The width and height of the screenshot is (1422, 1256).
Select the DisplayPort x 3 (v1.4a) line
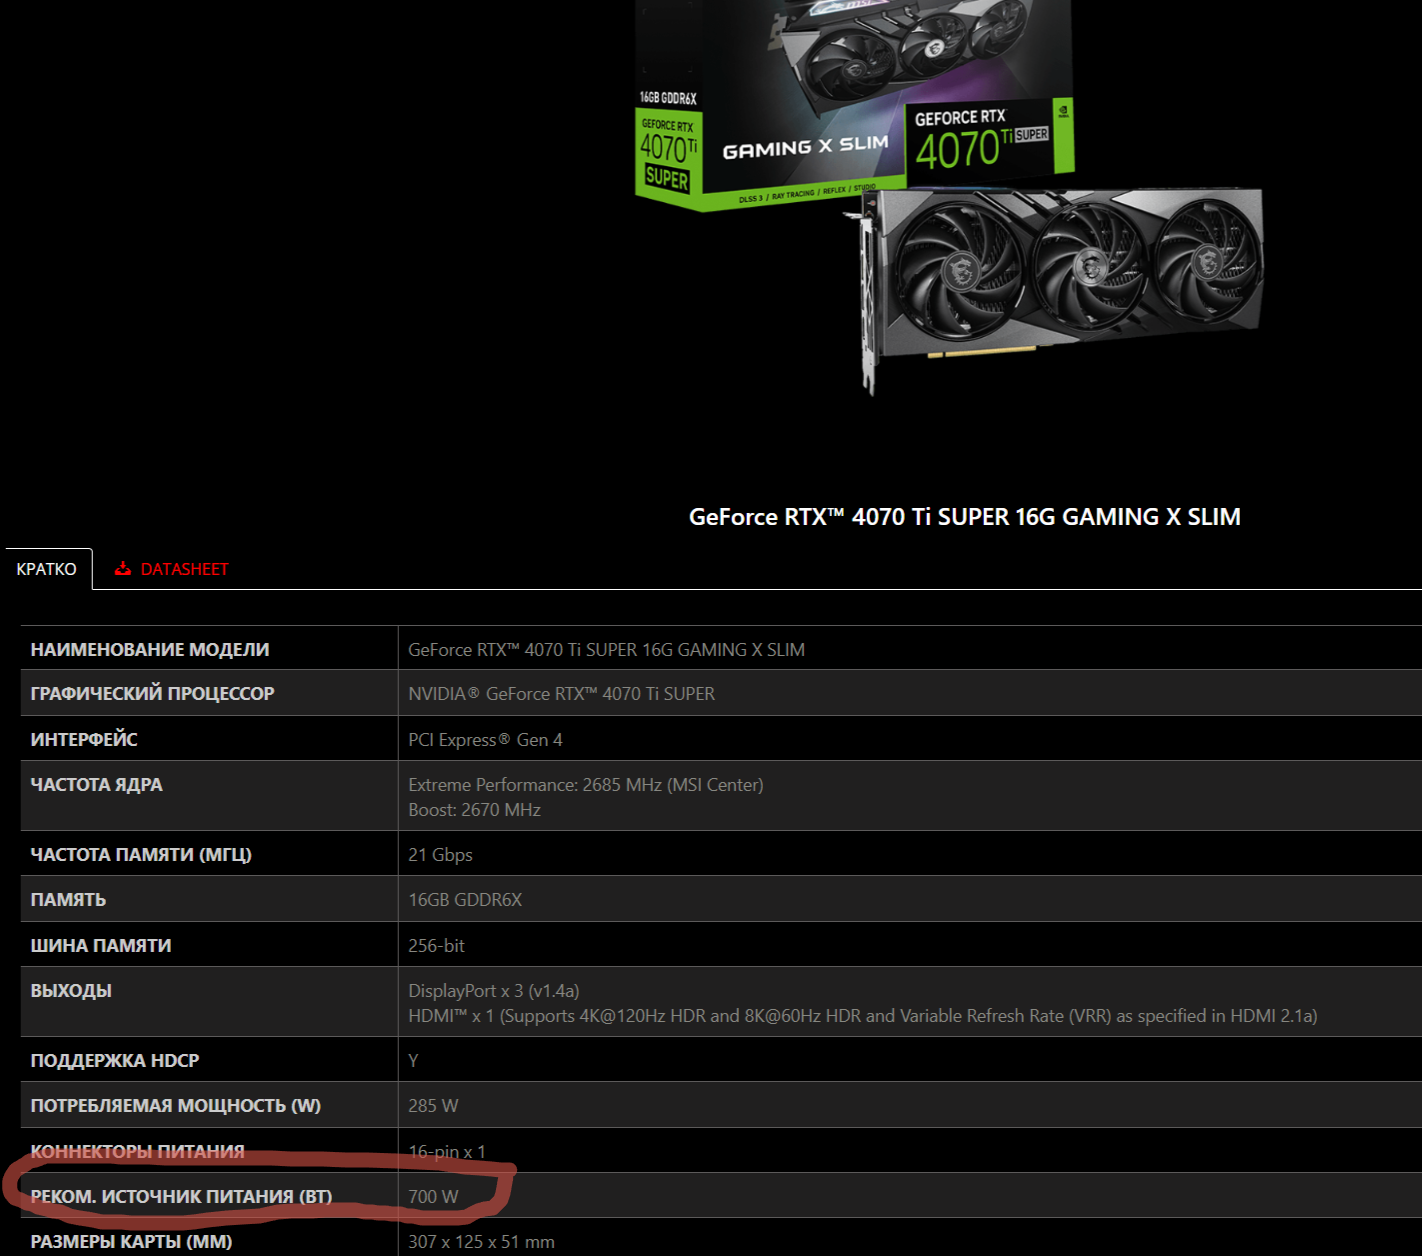point(493,991)
